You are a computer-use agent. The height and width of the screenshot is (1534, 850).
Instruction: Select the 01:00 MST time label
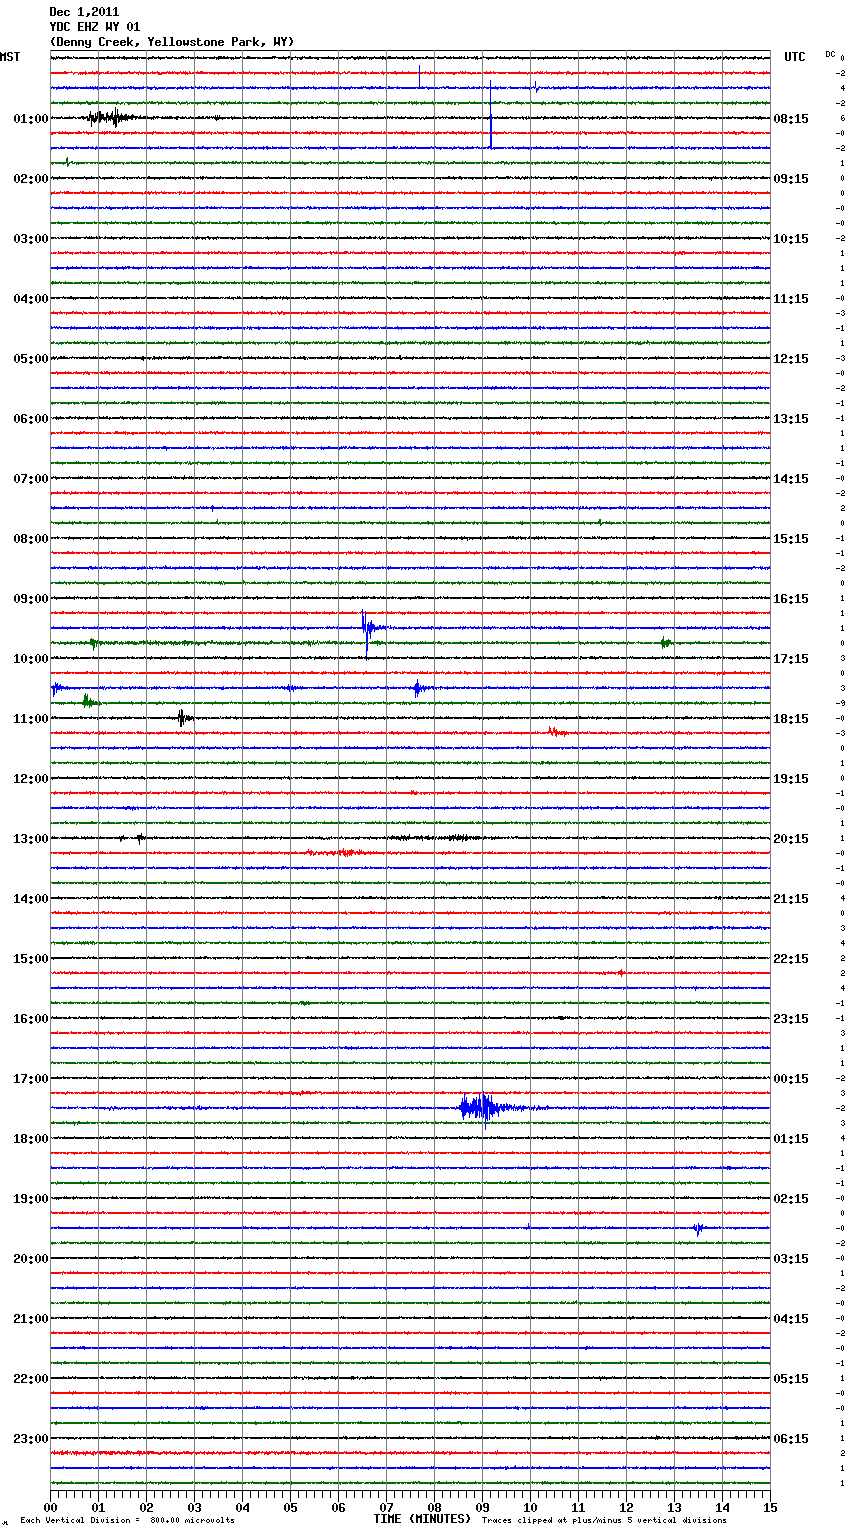pos(31,119)
